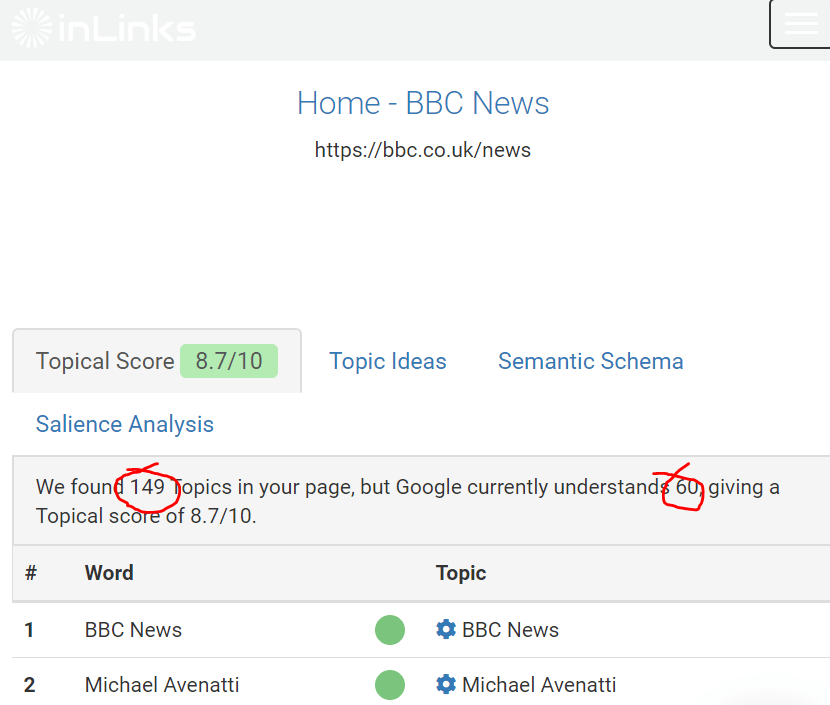
Task: Click row number 2
Action: click(30, 684)
